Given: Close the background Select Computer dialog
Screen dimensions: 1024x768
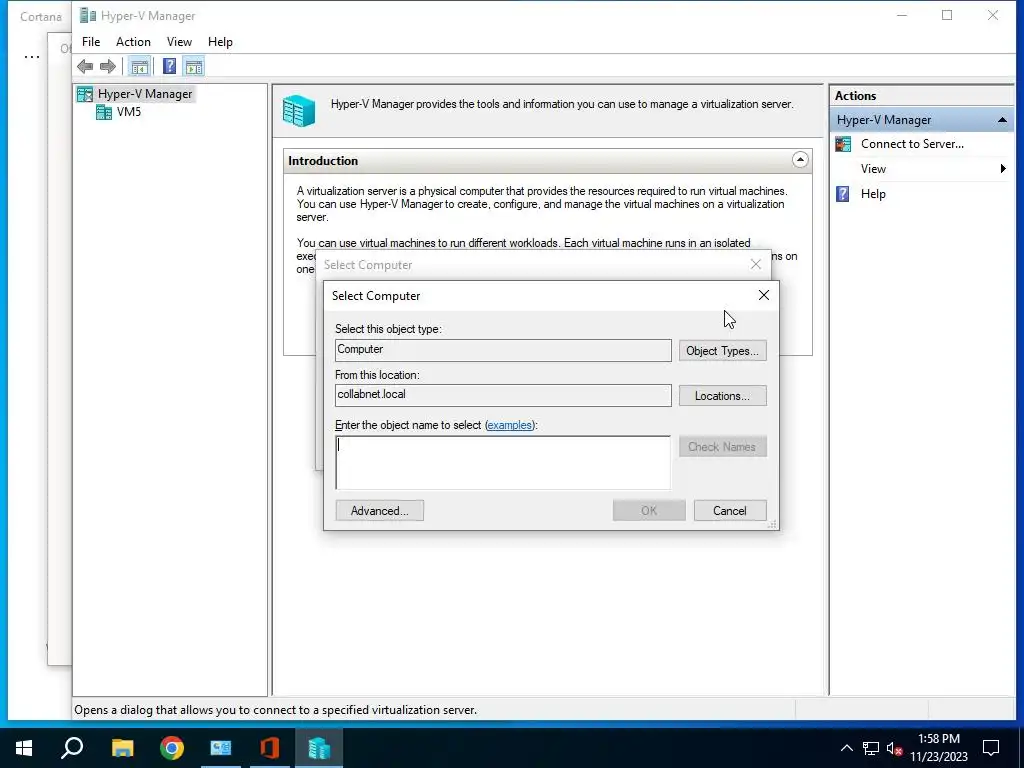Looking at the screenshot, I should point(756,264).
